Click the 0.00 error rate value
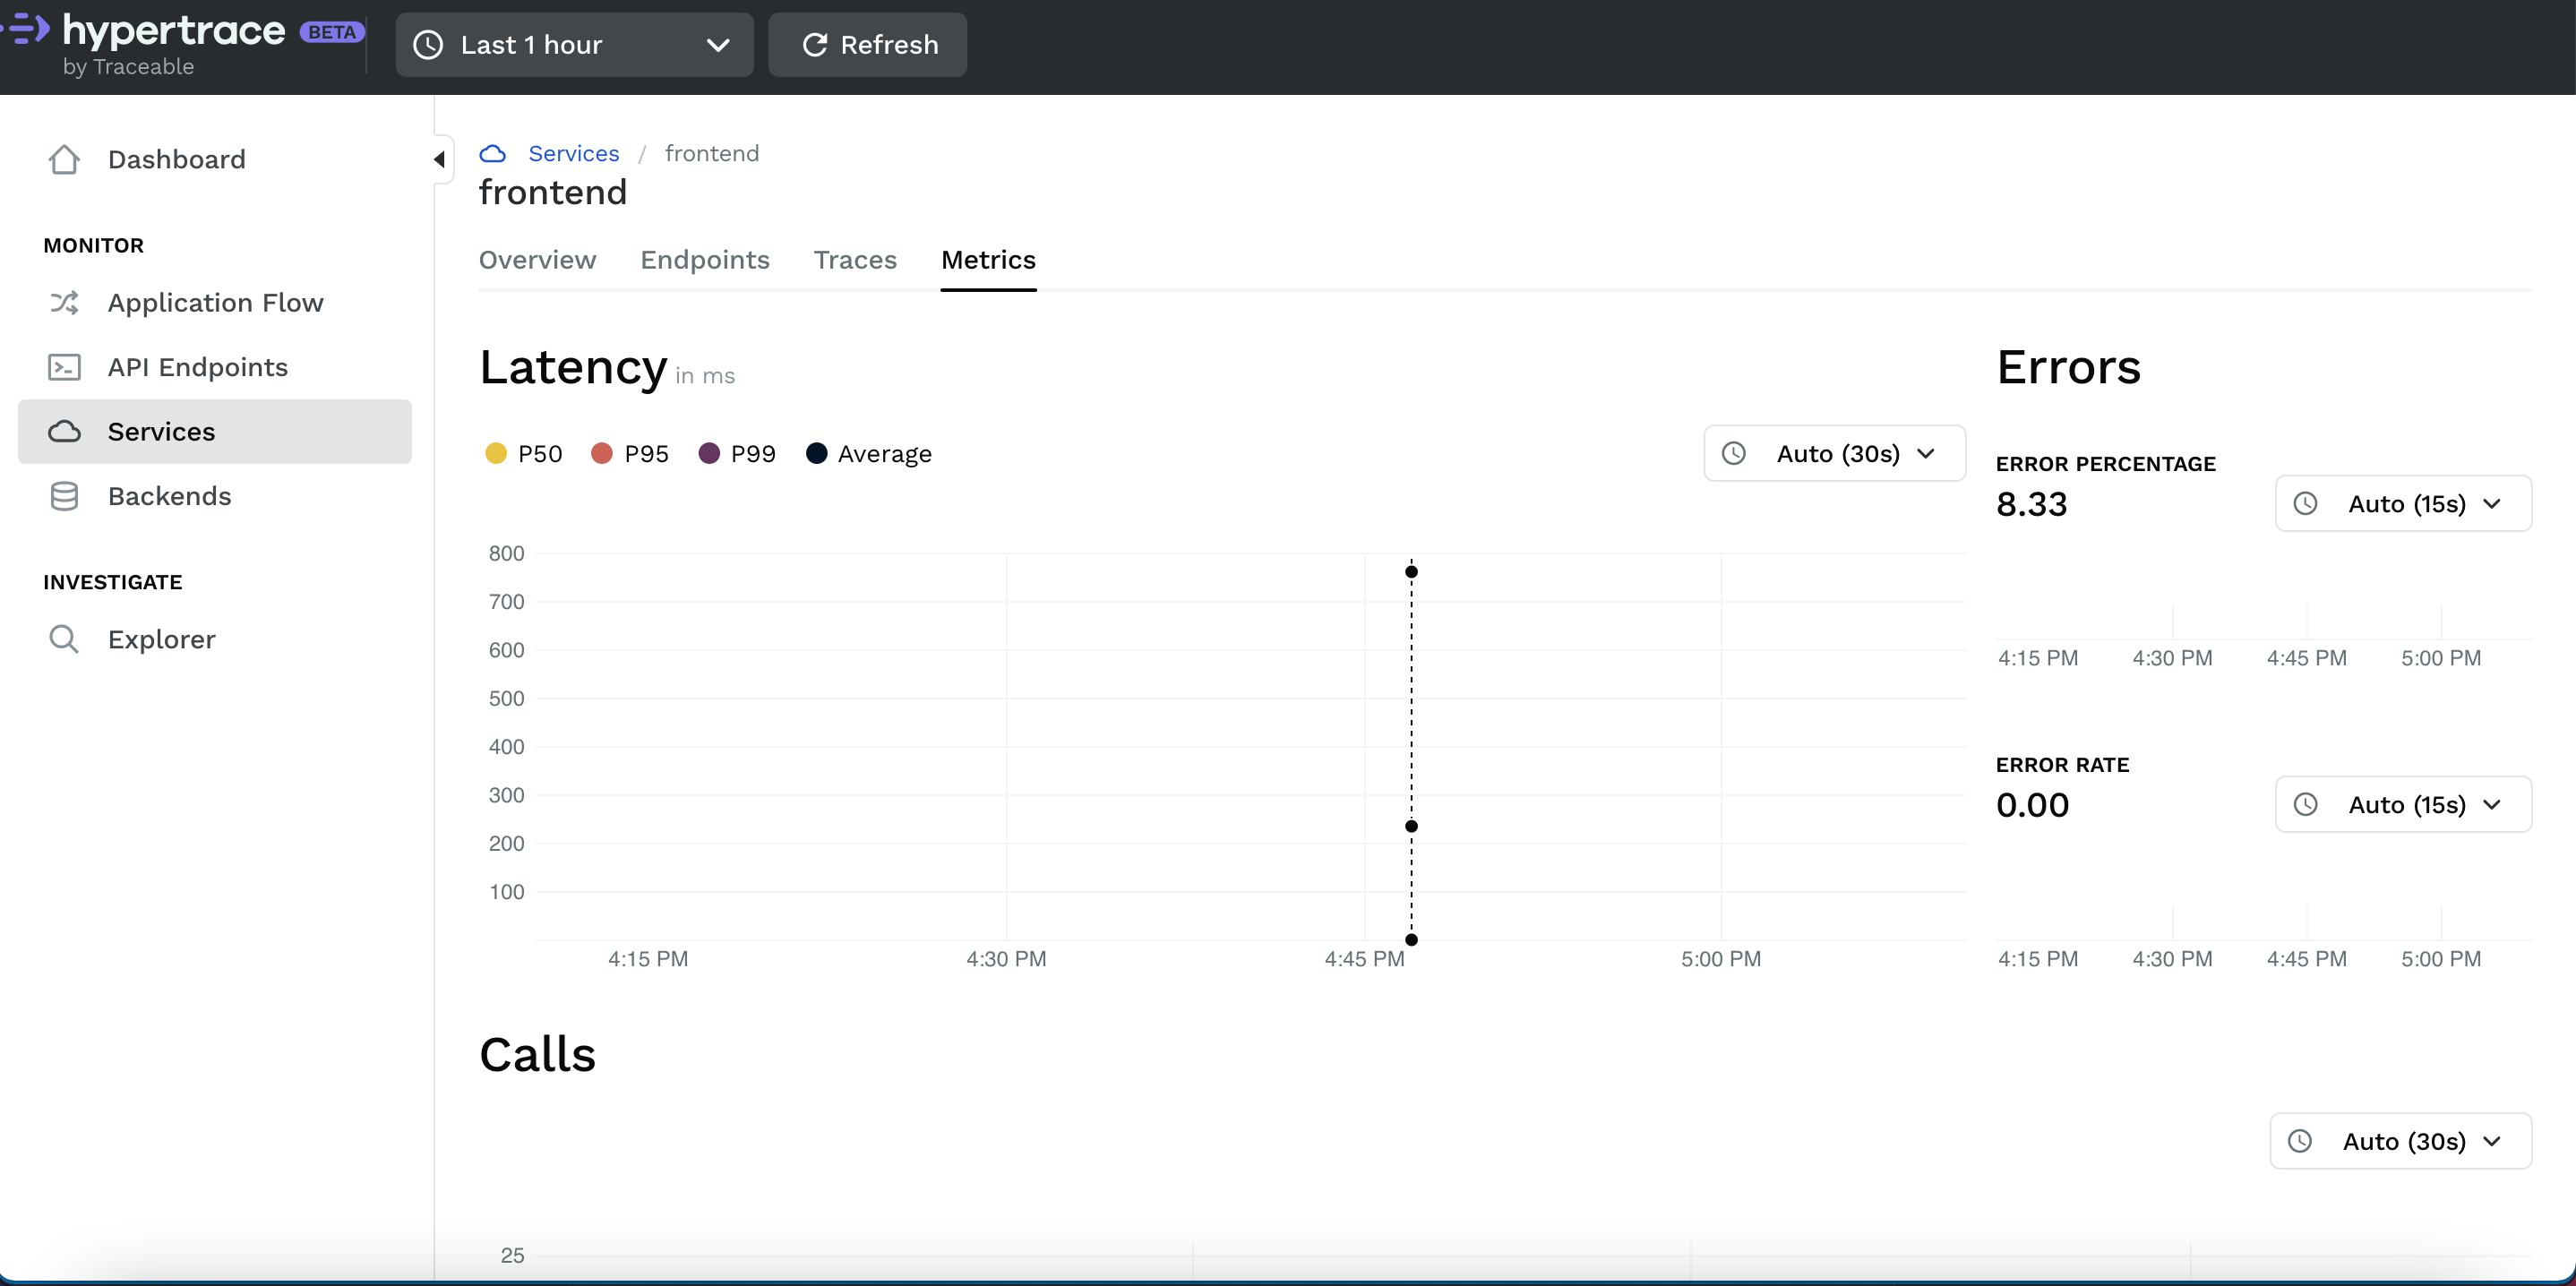The height and width of the screenshot is (1286, 2576). 2032,805
